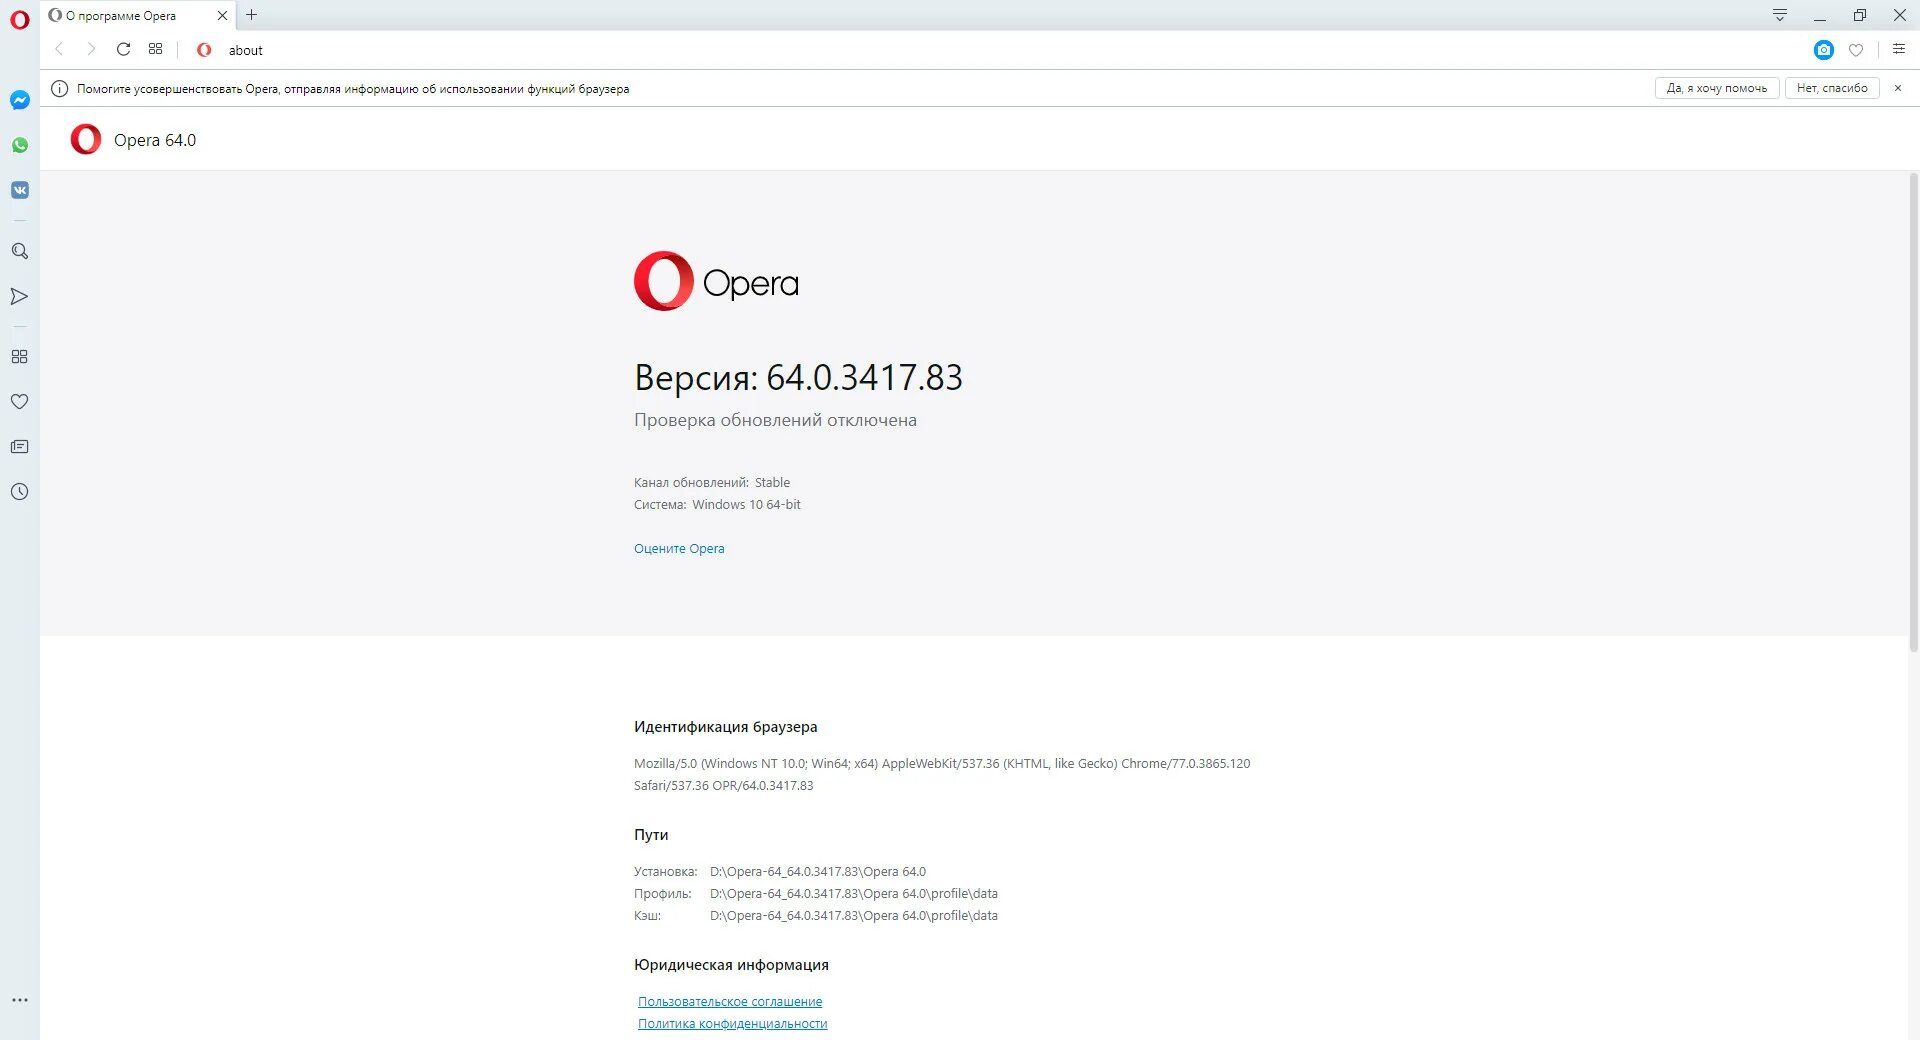Close the 'О программе Opera' tab

pos(222,15)
